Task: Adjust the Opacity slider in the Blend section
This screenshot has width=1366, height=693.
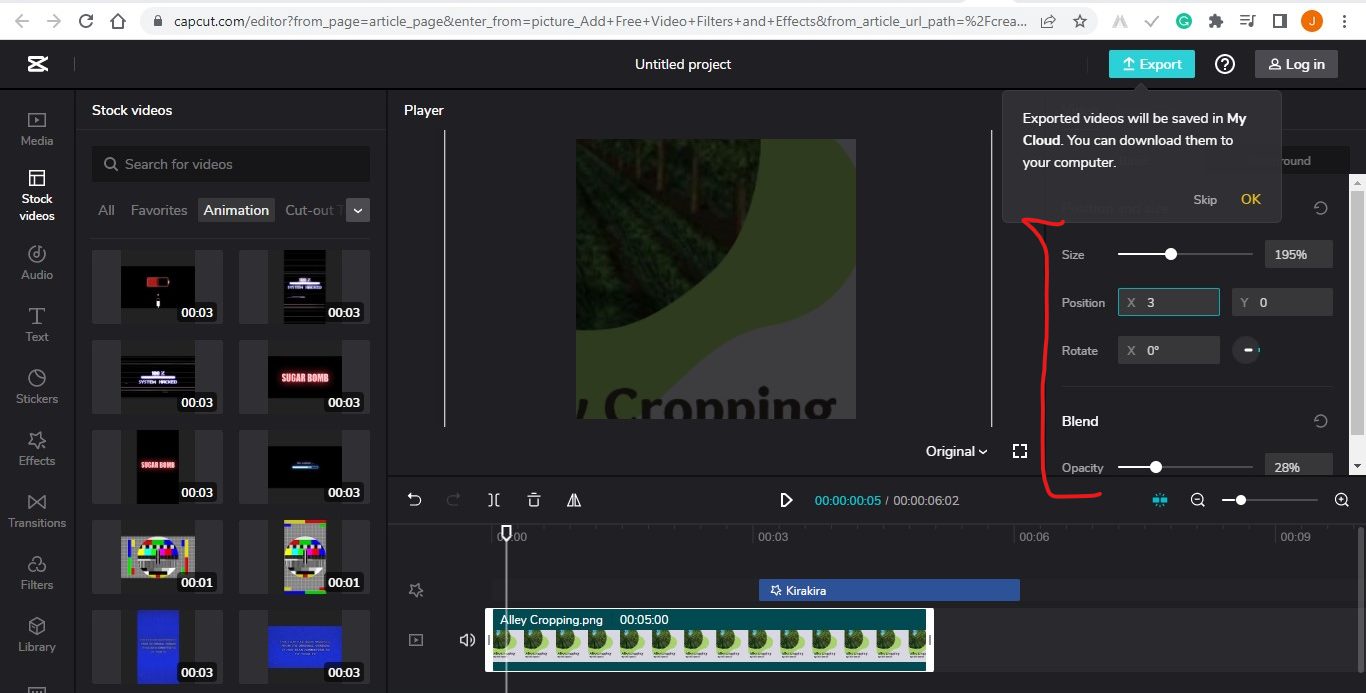Action: [1156, 467]
